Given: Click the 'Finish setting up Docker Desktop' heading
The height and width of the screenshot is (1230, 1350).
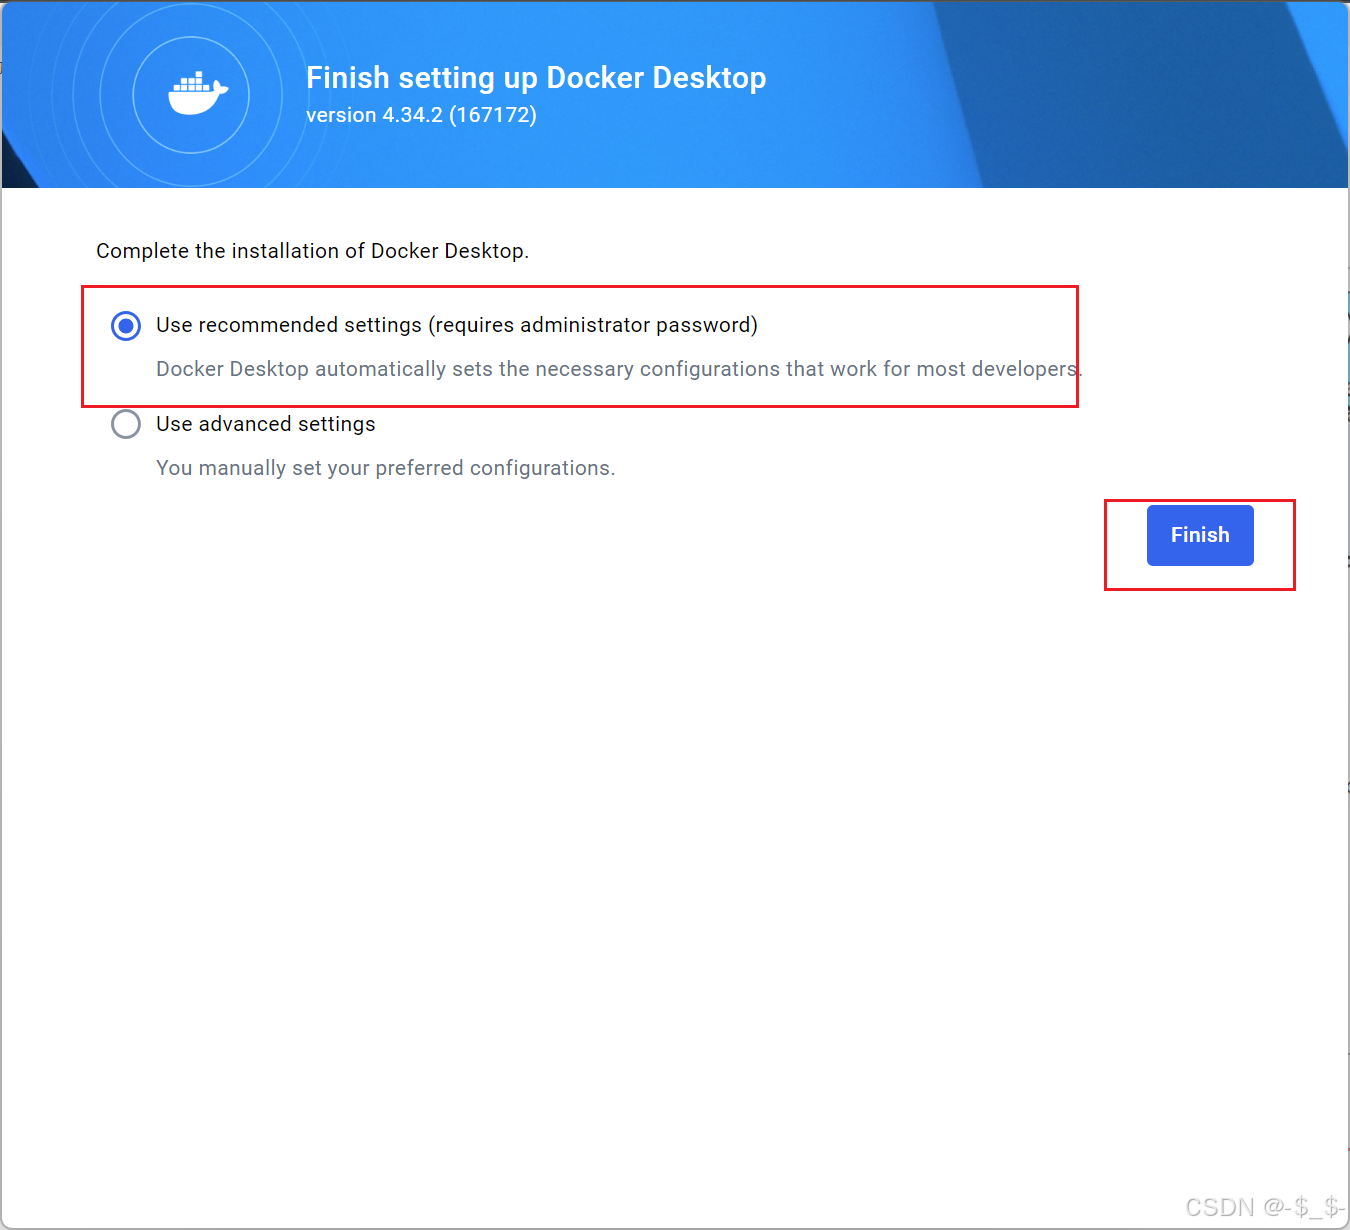Looking at the screenshot, I should (536, 78).
